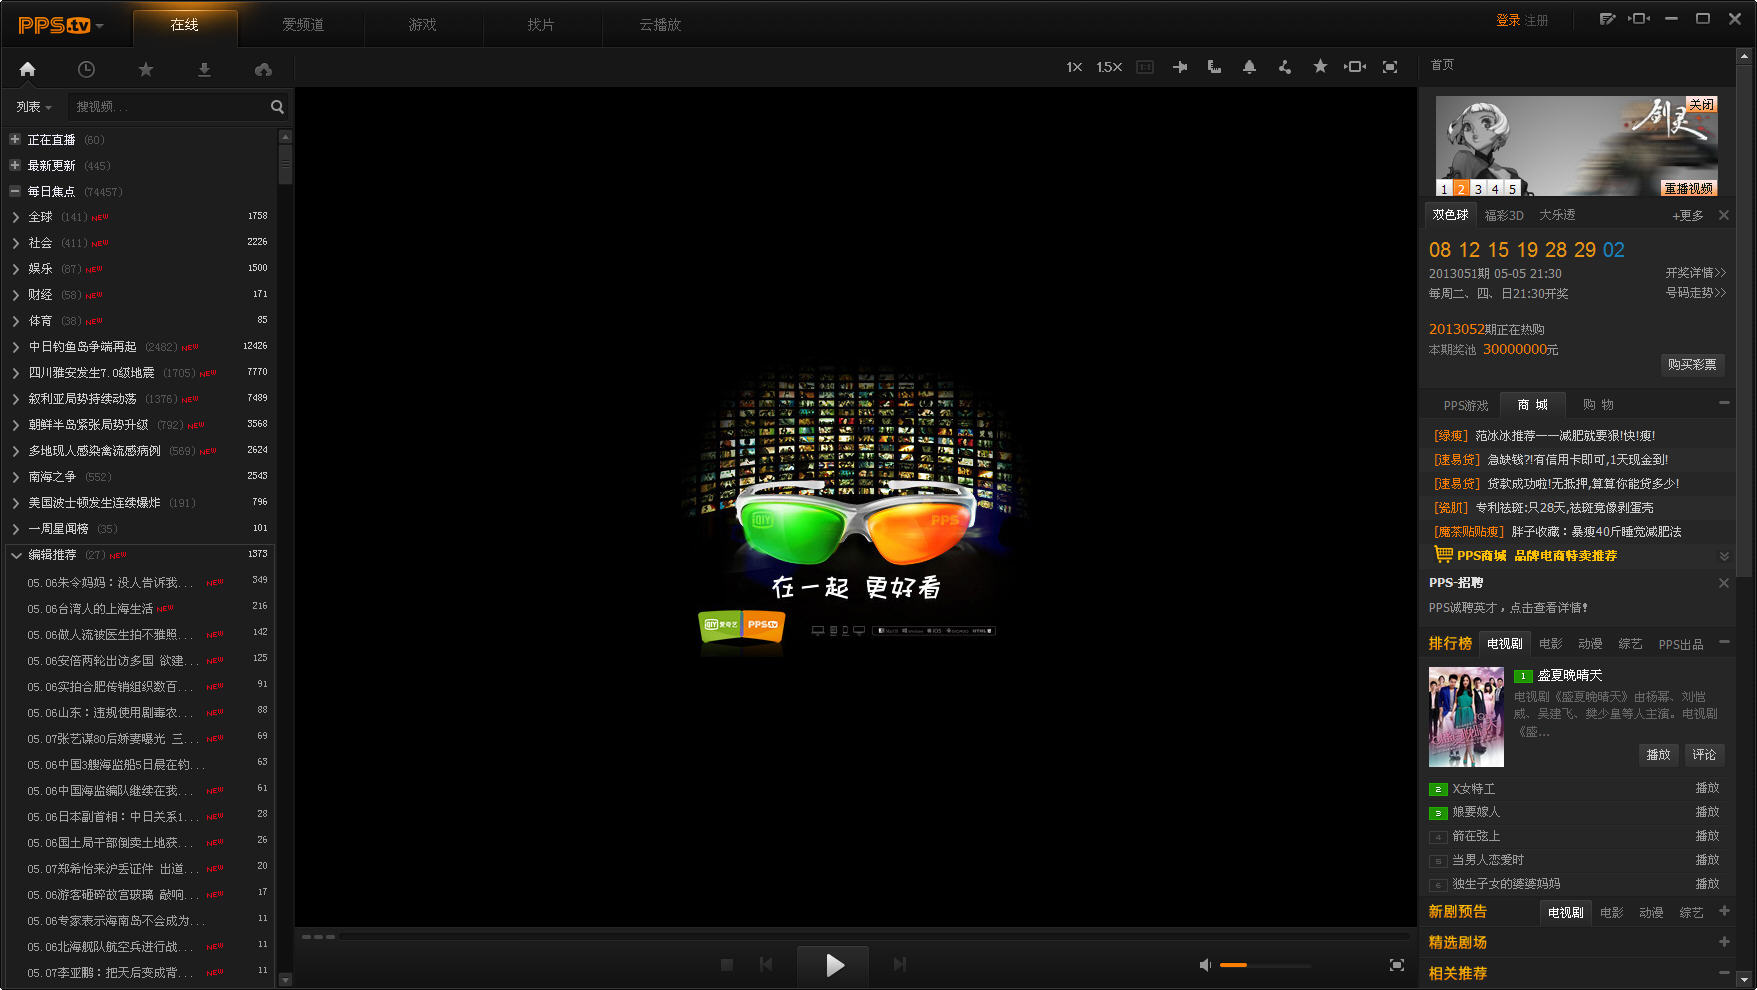Mute the volume speaker icon
Image resolution: width=1757 pixels, height=990 pixels.
click(1205, 965)
